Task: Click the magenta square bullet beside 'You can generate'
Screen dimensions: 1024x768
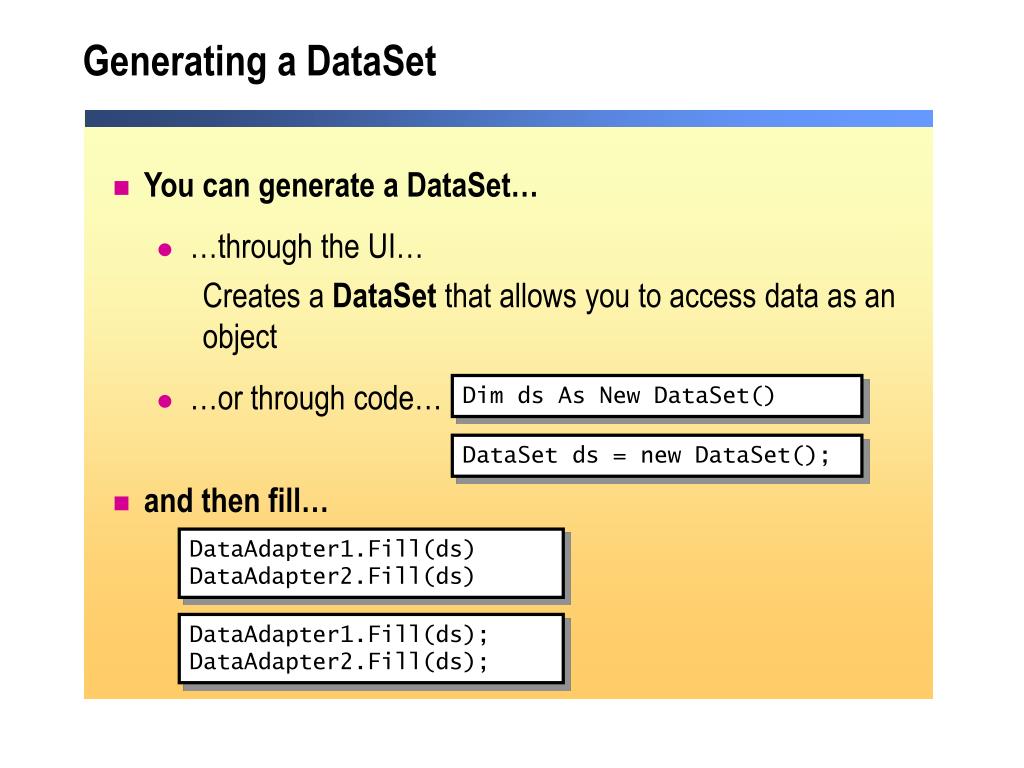Action: point(121,188)
